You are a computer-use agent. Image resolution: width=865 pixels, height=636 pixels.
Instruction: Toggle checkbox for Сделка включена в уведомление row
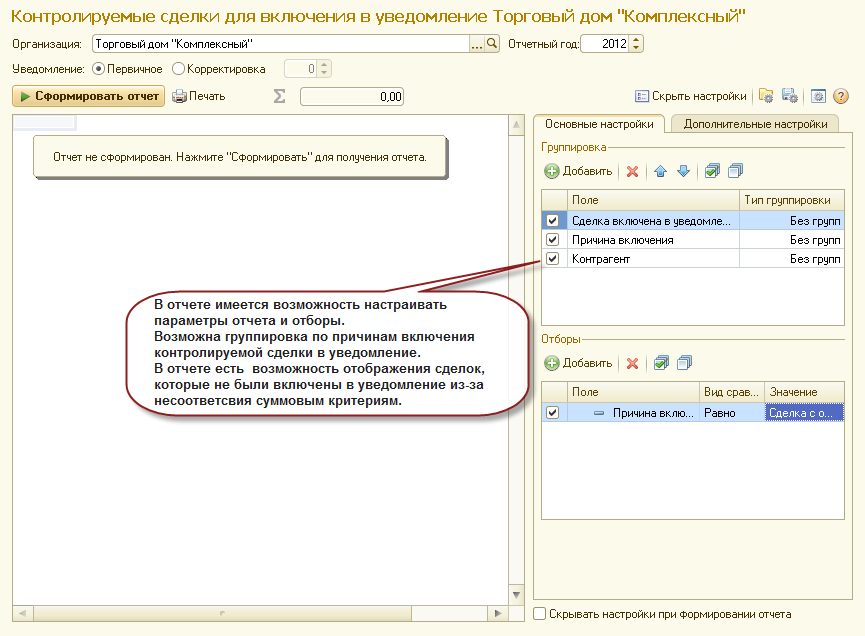click(552, 221)
